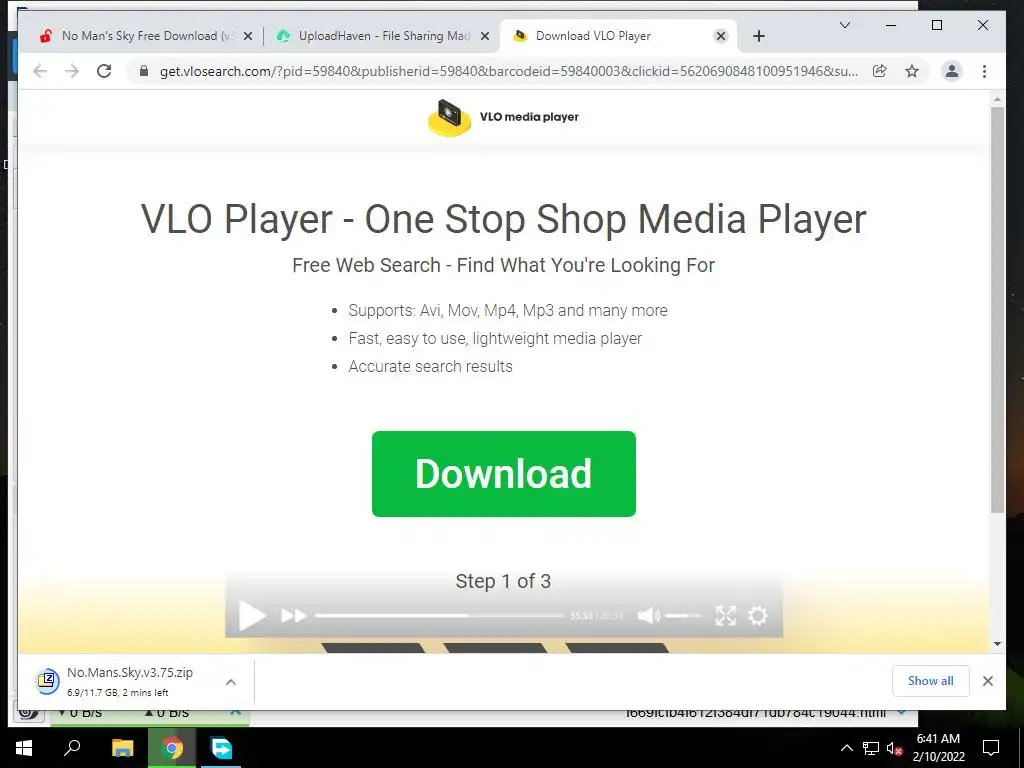Screen dimensions: 1024x768
Task: Click the play button in player graphic
Action: tap(251, 616)
